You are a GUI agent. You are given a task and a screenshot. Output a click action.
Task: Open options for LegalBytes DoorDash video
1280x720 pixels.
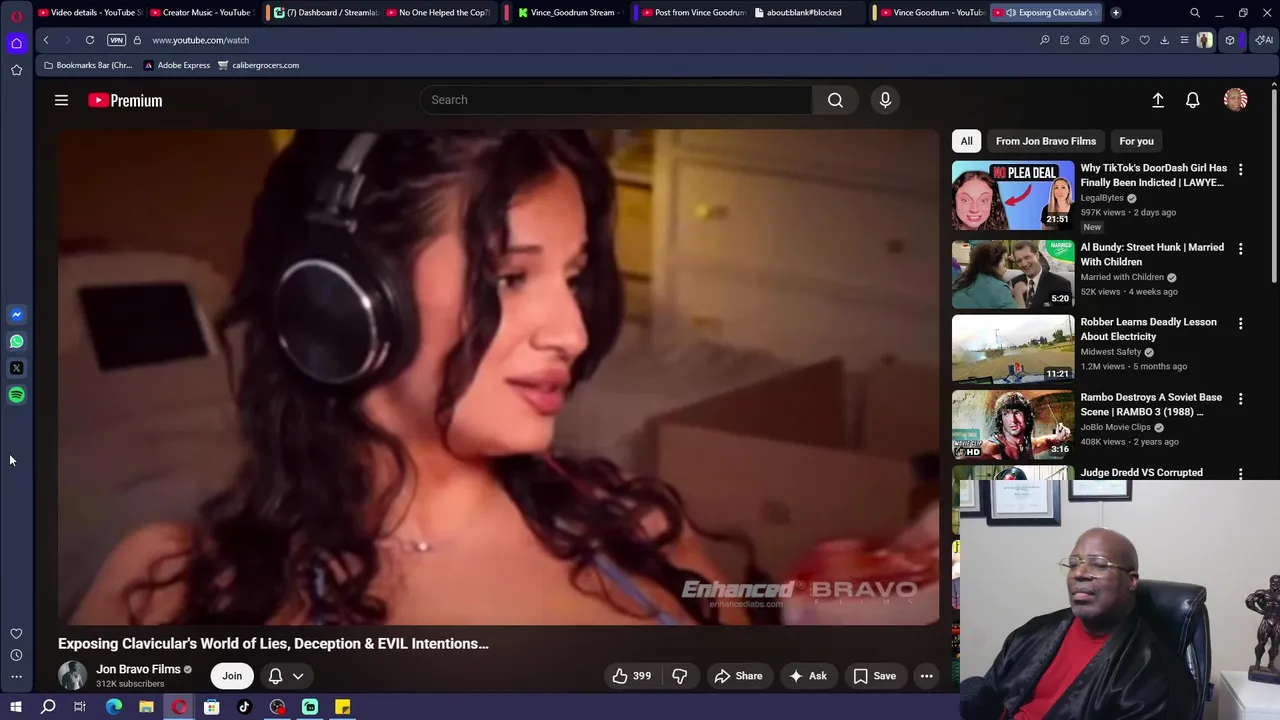click(x=1241, y=170)
